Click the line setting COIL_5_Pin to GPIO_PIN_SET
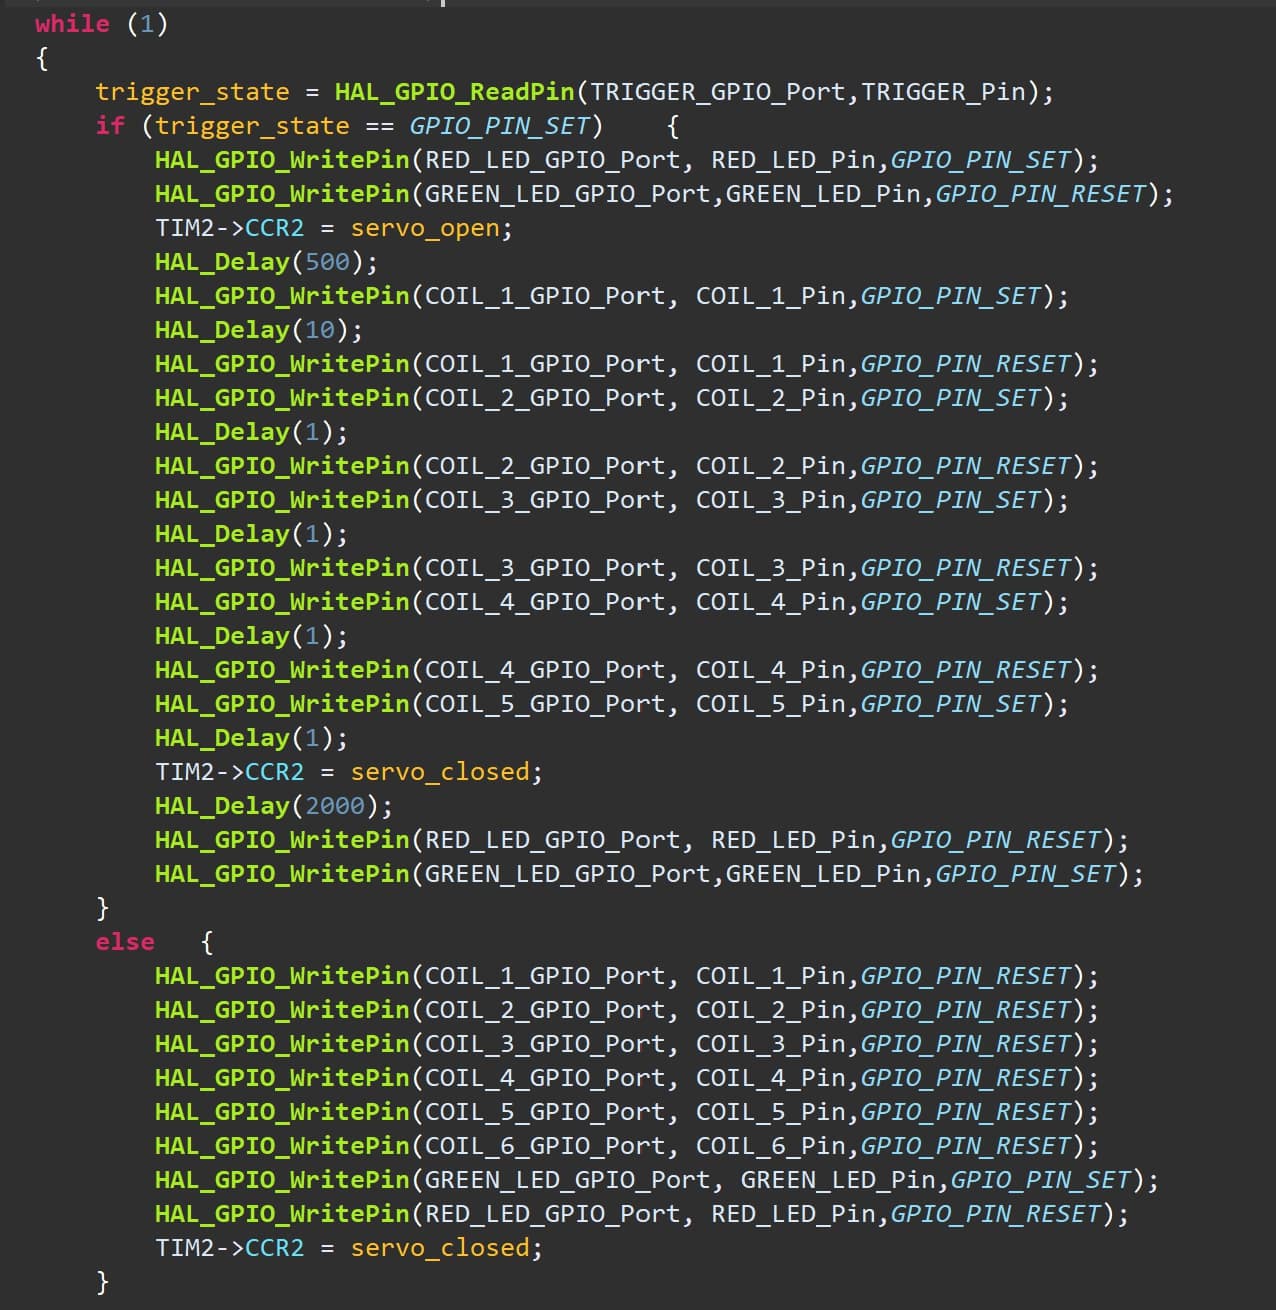1276x1310 pixels. coord(611,704)
